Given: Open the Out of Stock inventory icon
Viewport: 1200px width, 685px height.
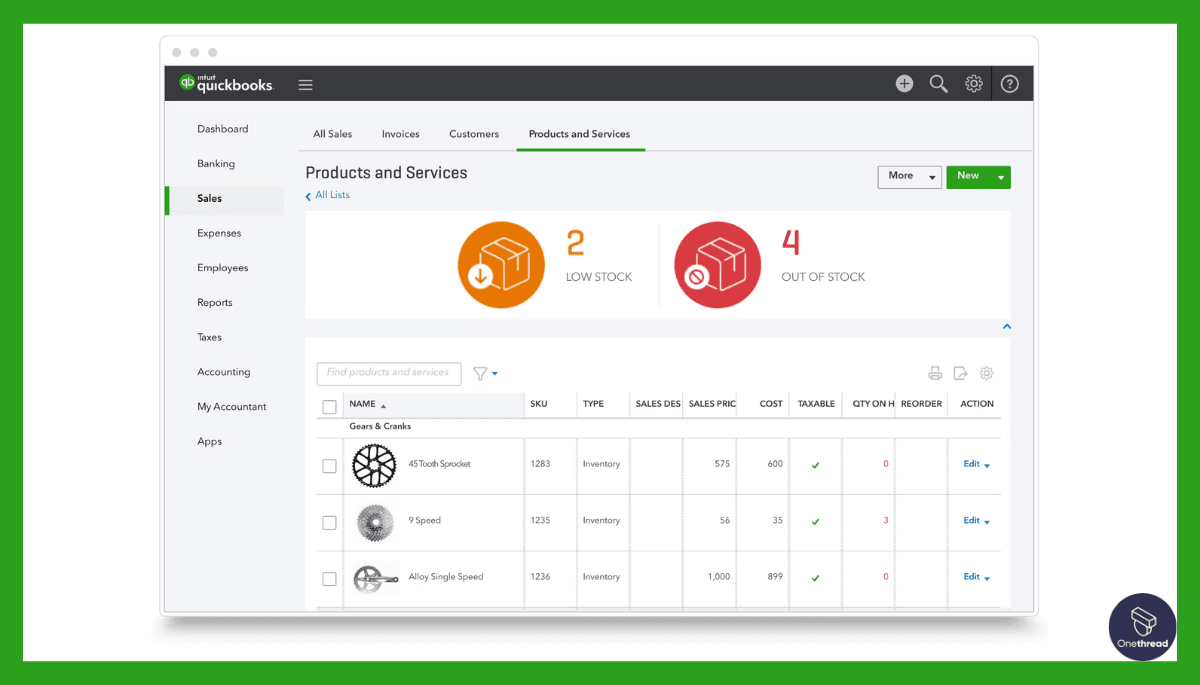Looking at the screenshot, I should coord(717,264).
